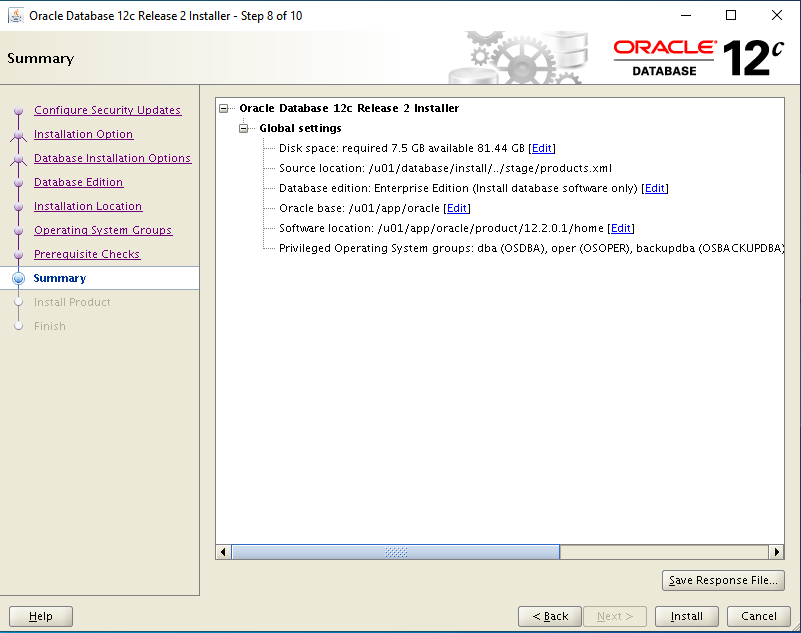The image size is (801, 633).
Task: Go to Operating System Groups step
Action: click(103, 230)
